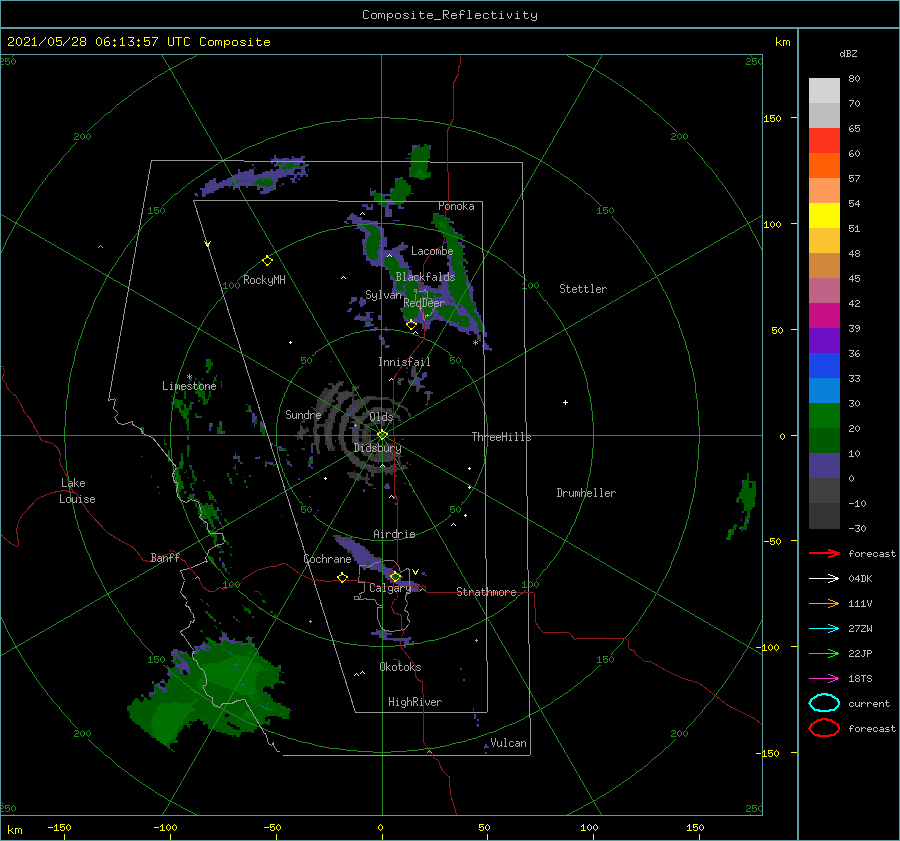
Task: Click the red forecast ellipse legend icon
Action: [824, 728]
